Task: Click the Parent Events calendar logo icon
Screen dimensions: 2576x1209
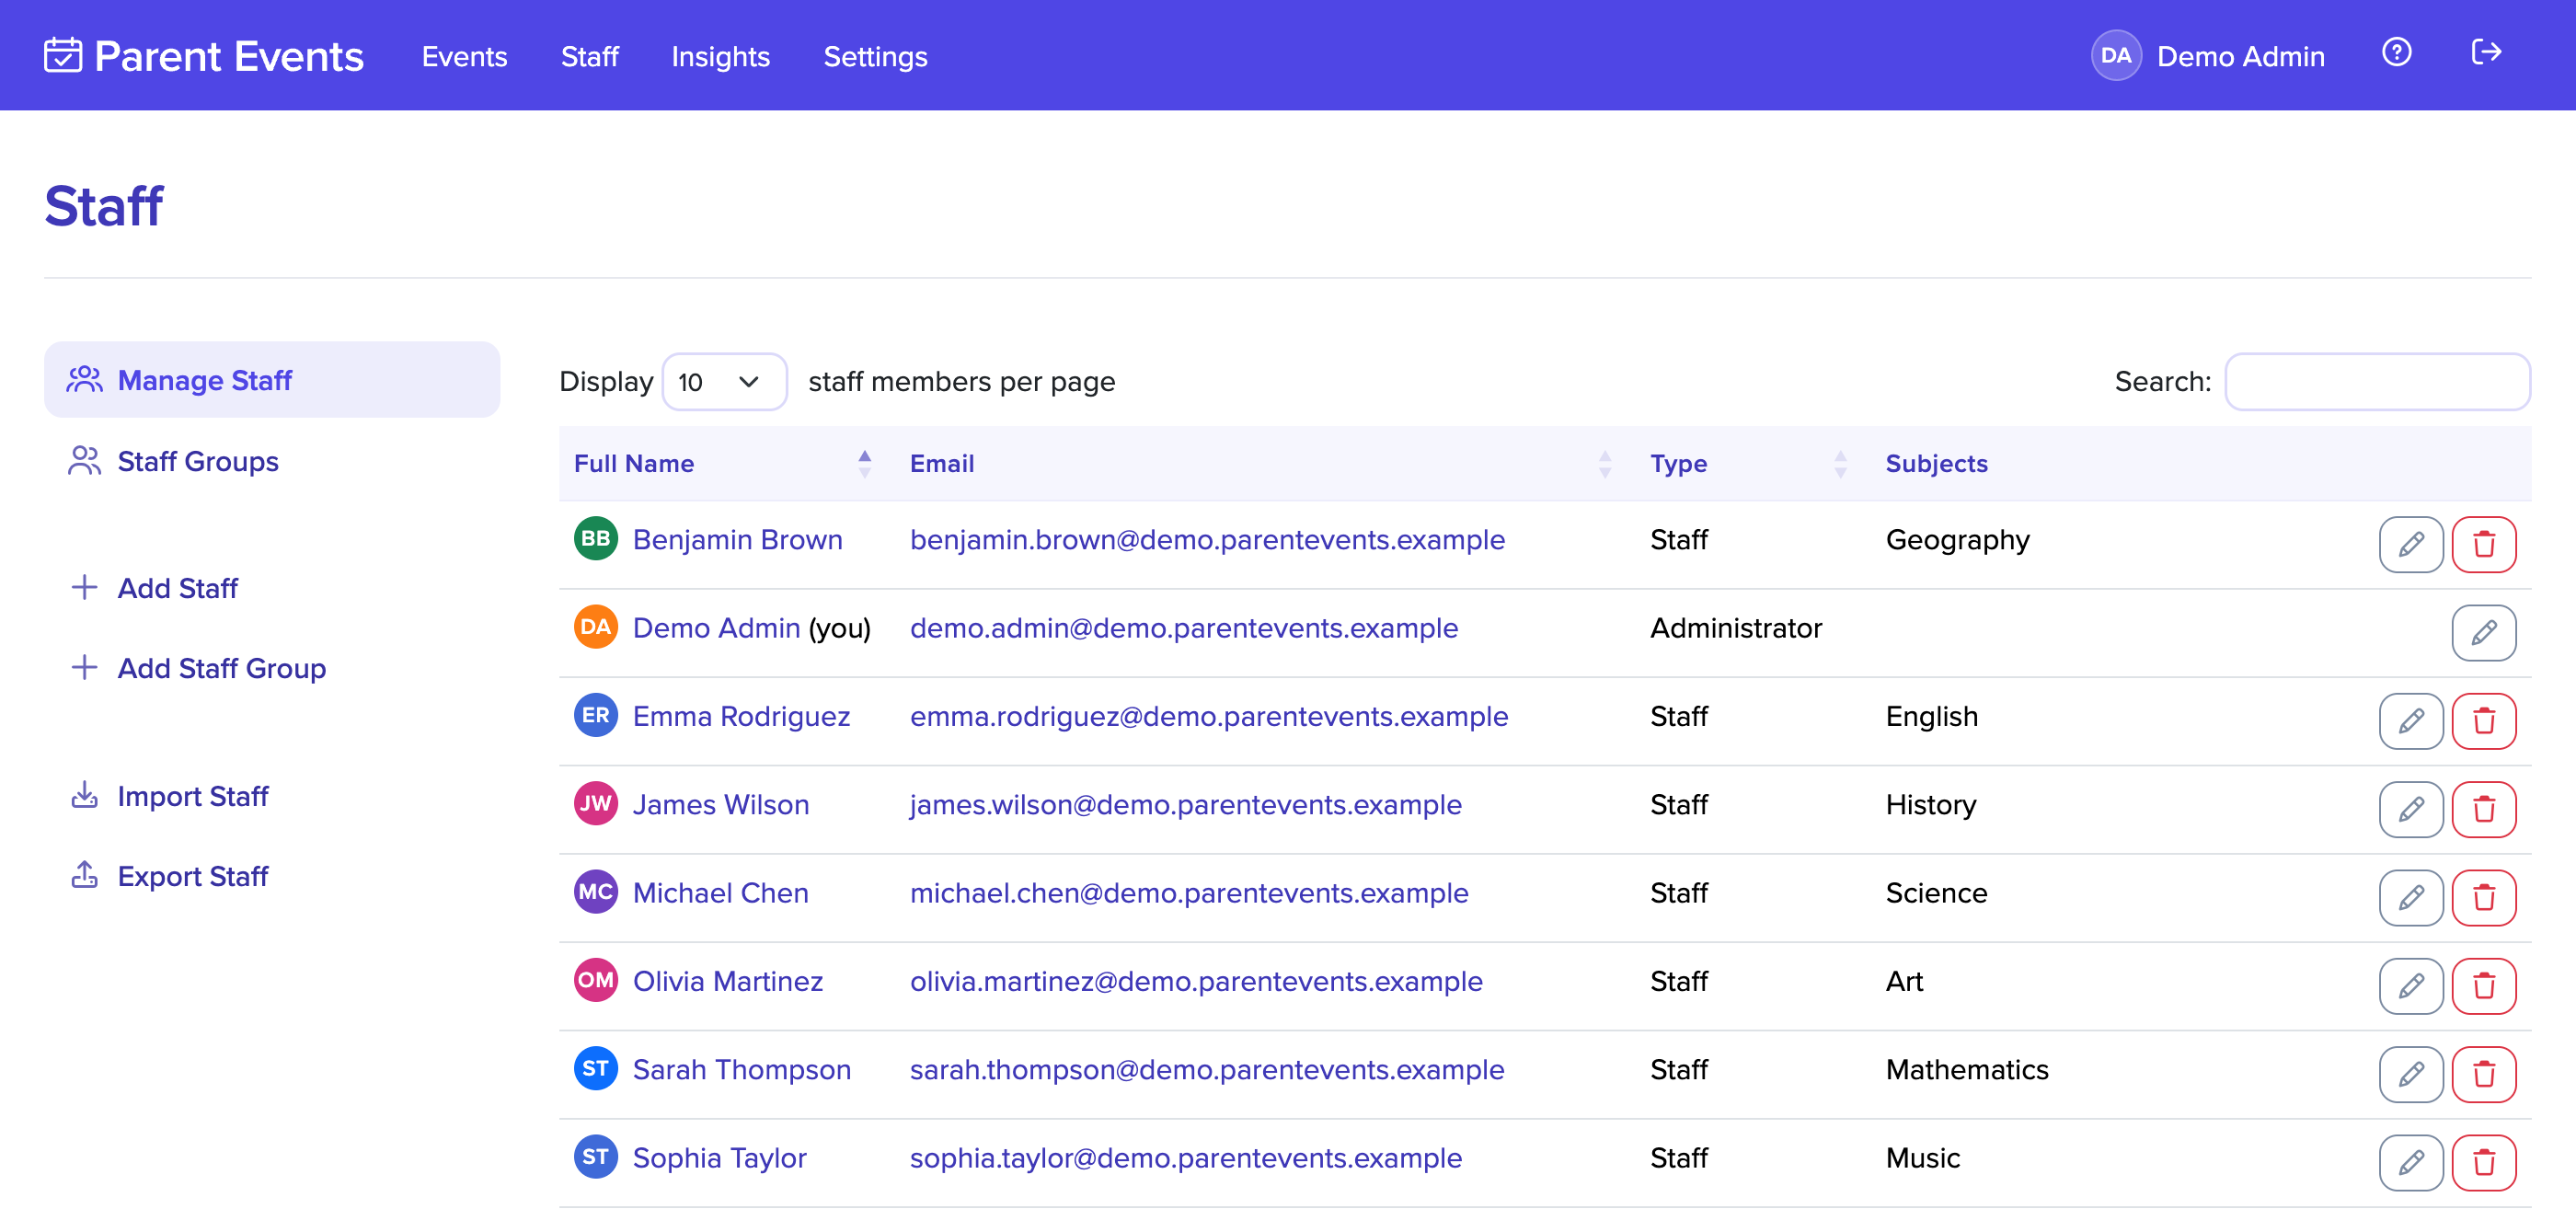Action: tap(63, 55)
